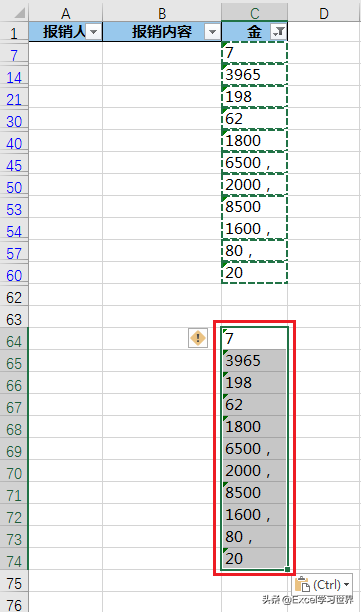Click cell with 198 in row 21
Viewport: 361px width, 612px height.
(x=254, y=96)
